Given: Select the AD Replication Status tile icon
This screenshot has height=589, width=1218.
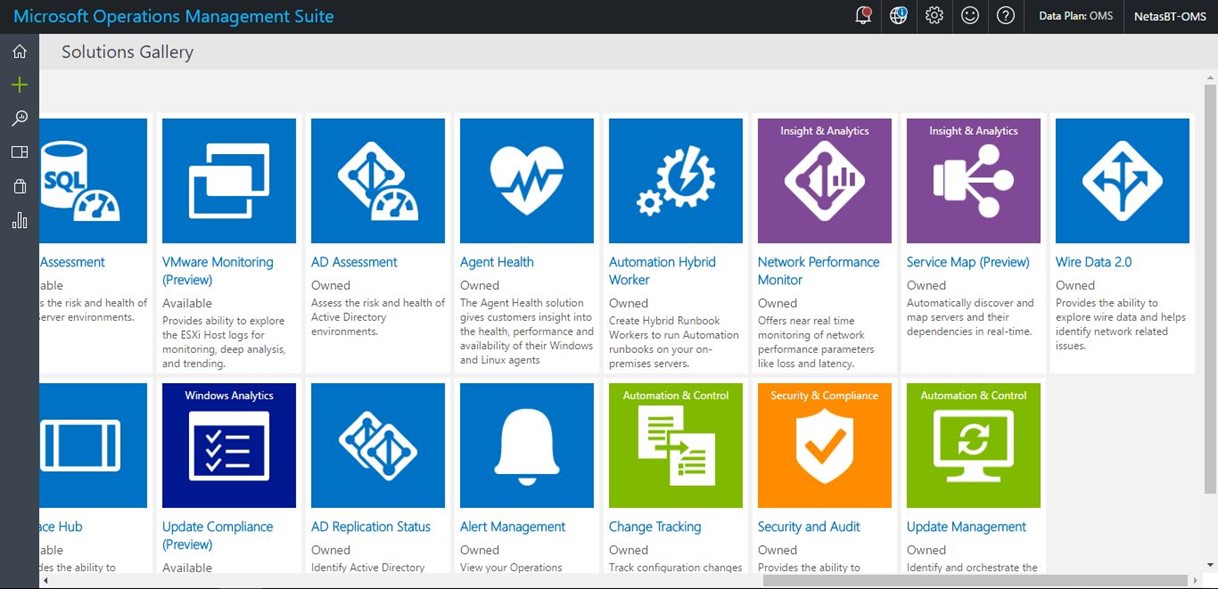Looking at the screenshot, I should [378, 446].
